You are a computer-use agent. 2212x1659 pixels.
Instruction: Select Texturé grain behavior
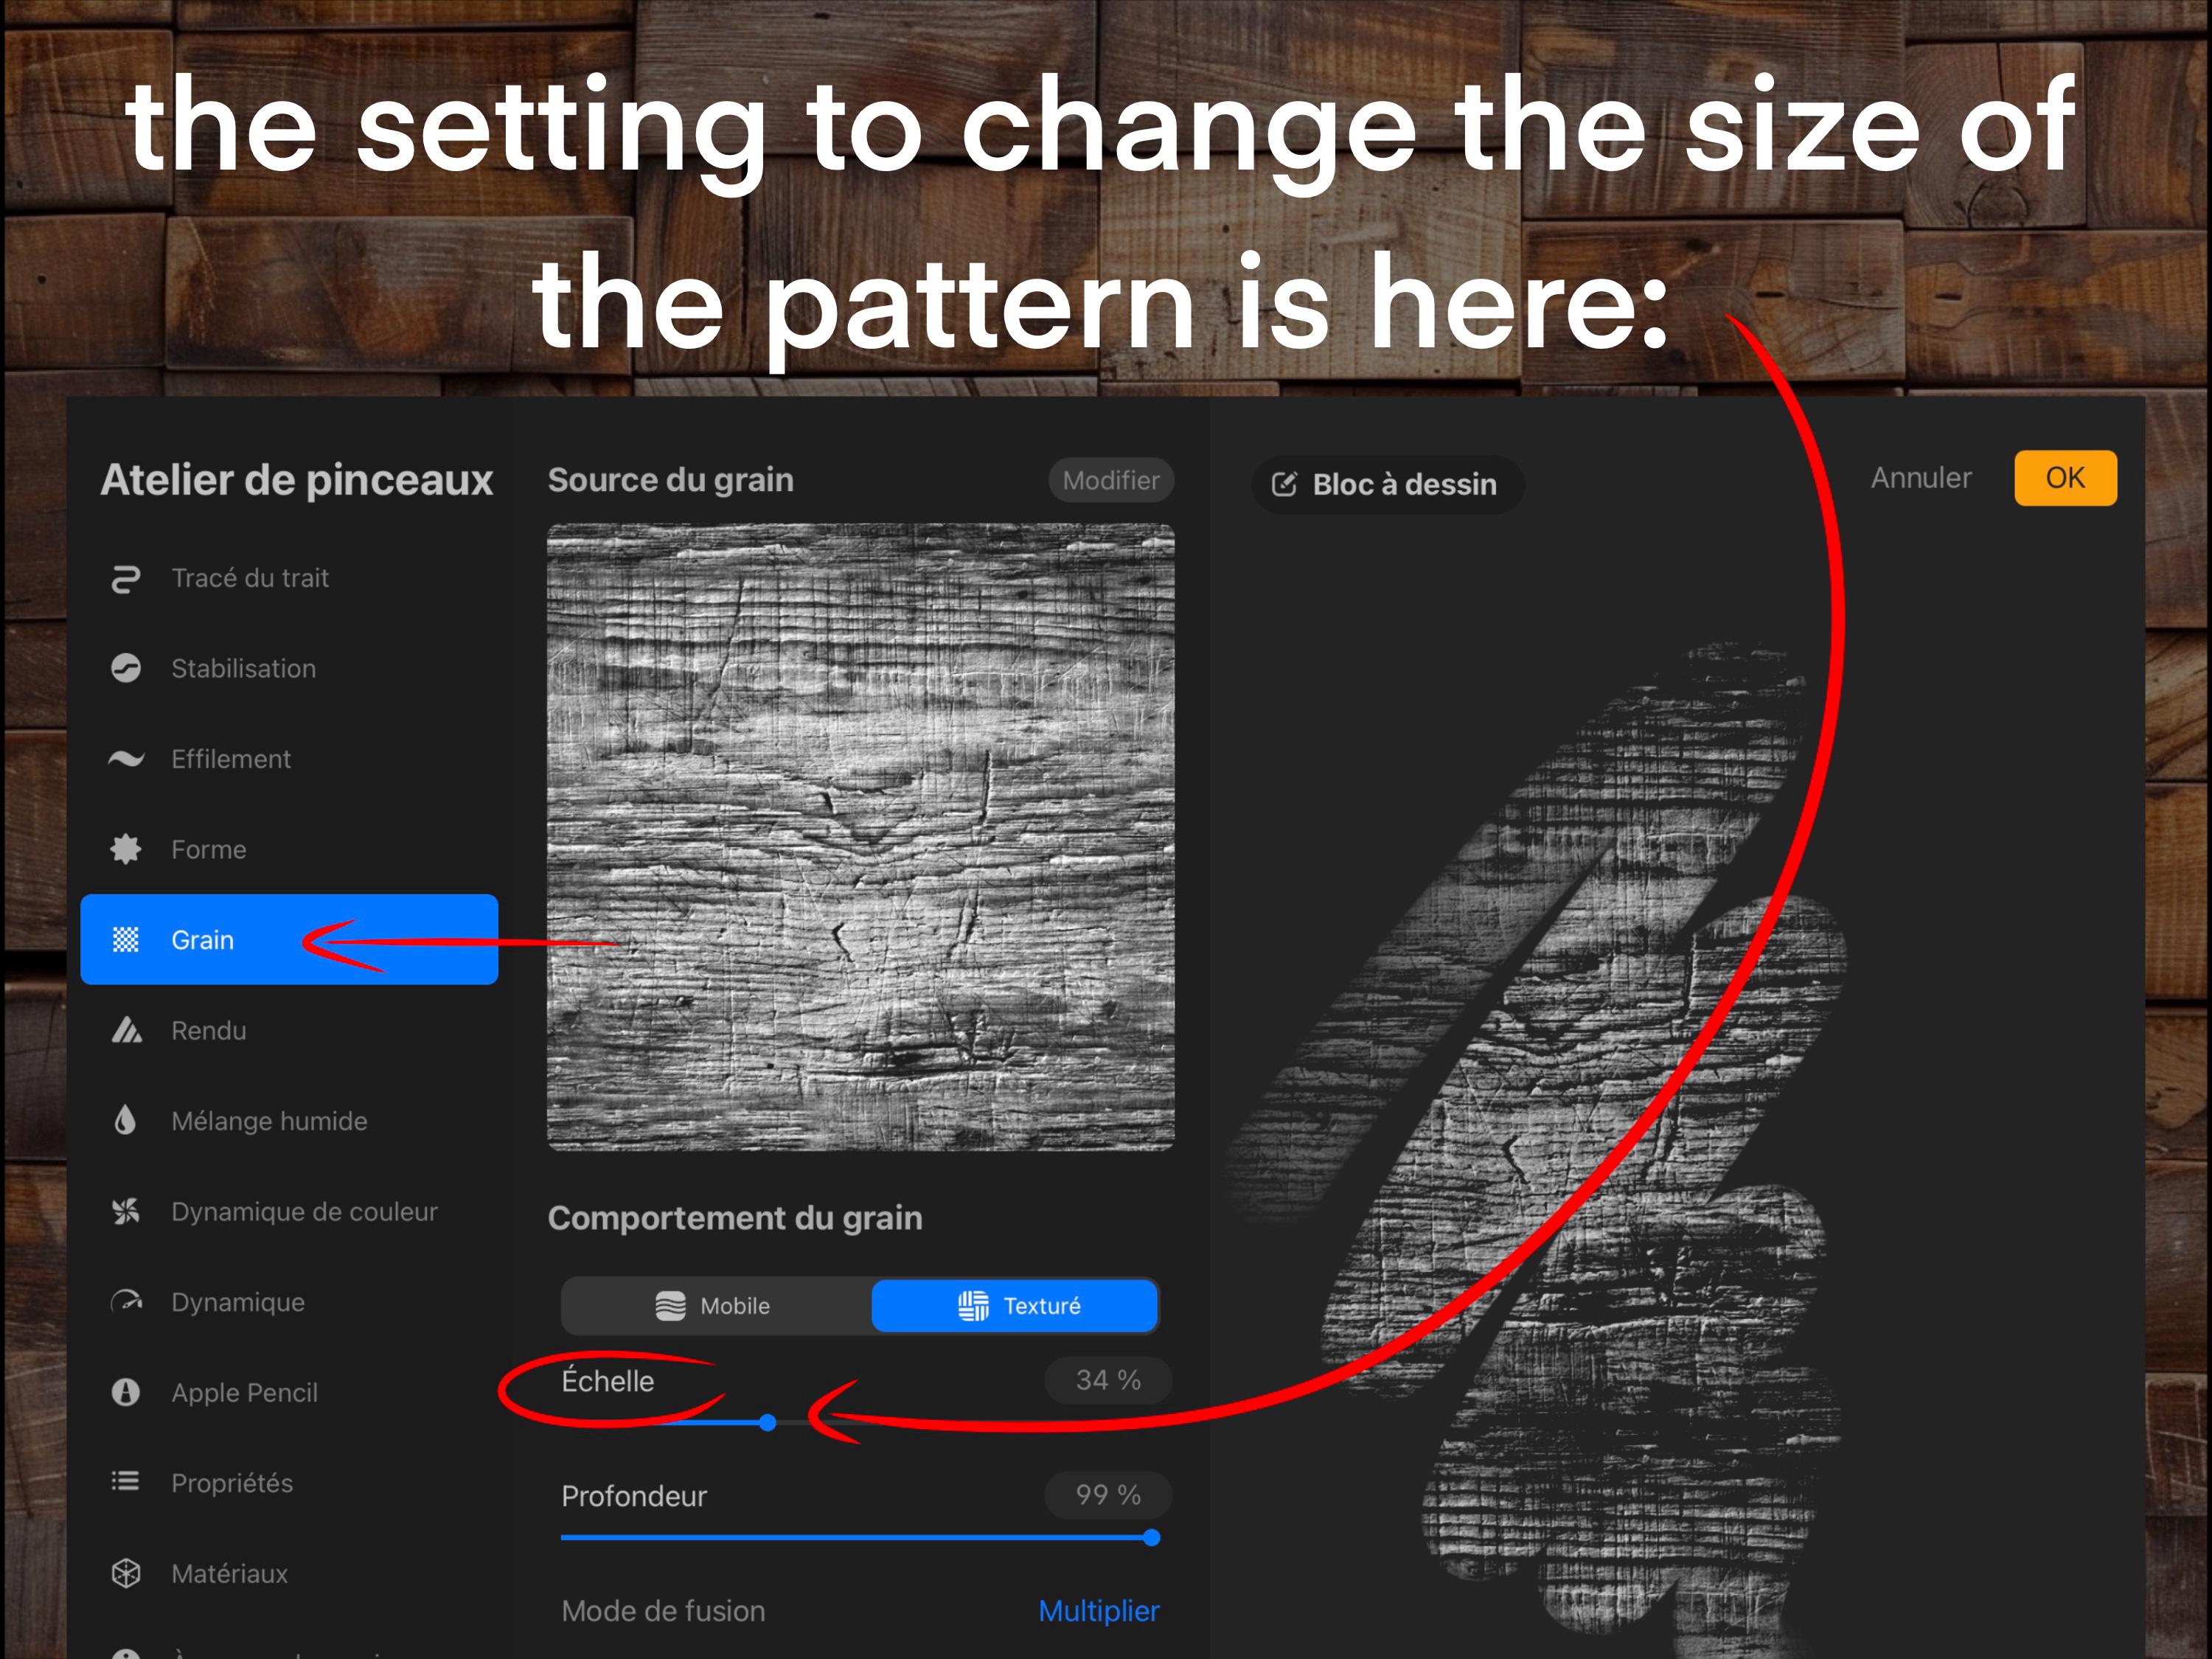(1015, 1306)
